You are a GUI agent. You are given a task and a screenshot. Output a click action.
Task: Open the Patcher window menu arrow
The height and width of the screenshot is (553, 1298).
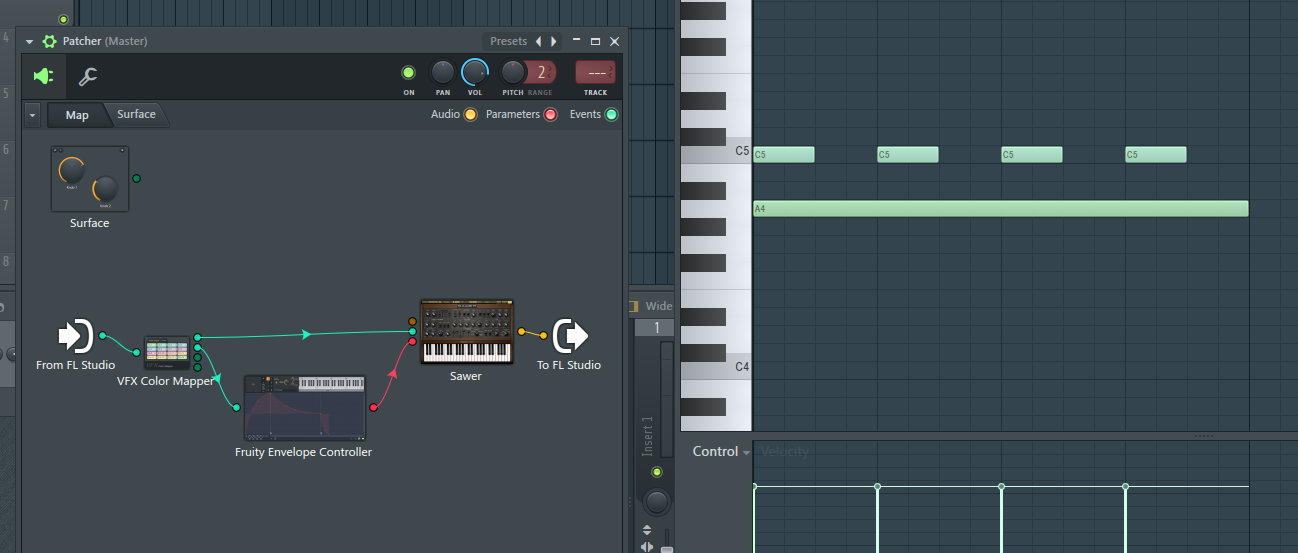click(x=30, y=42)
